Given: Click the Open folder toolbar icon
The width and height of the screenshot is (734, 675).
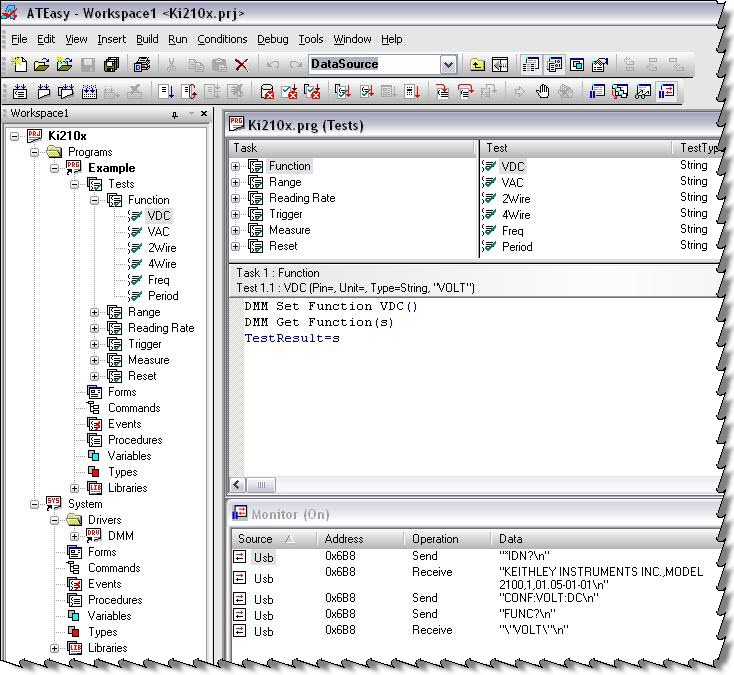Looking at the screenshot, I should (42, 64).
